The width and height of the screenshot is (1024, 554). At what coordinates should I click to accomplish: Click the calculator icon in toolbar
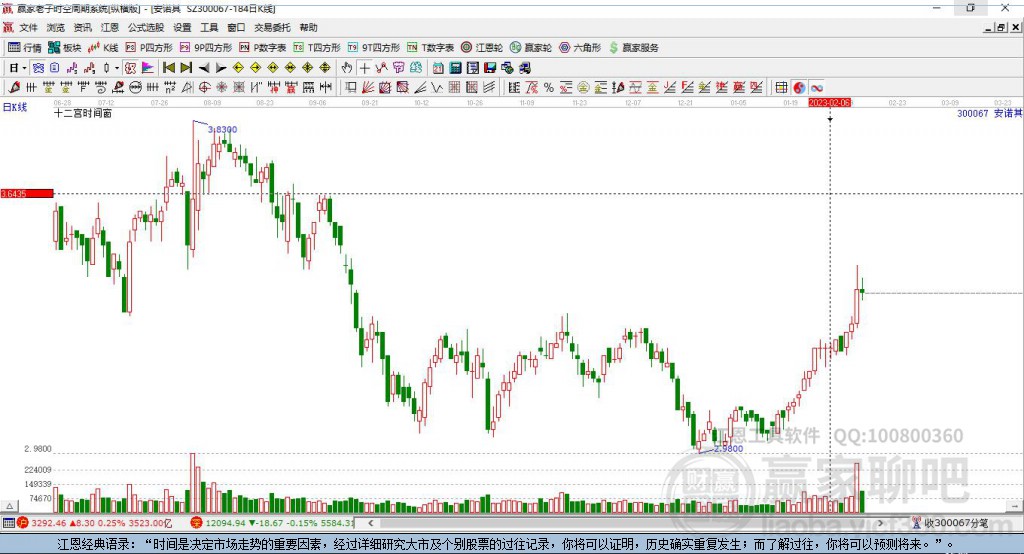tap(455, 68)
